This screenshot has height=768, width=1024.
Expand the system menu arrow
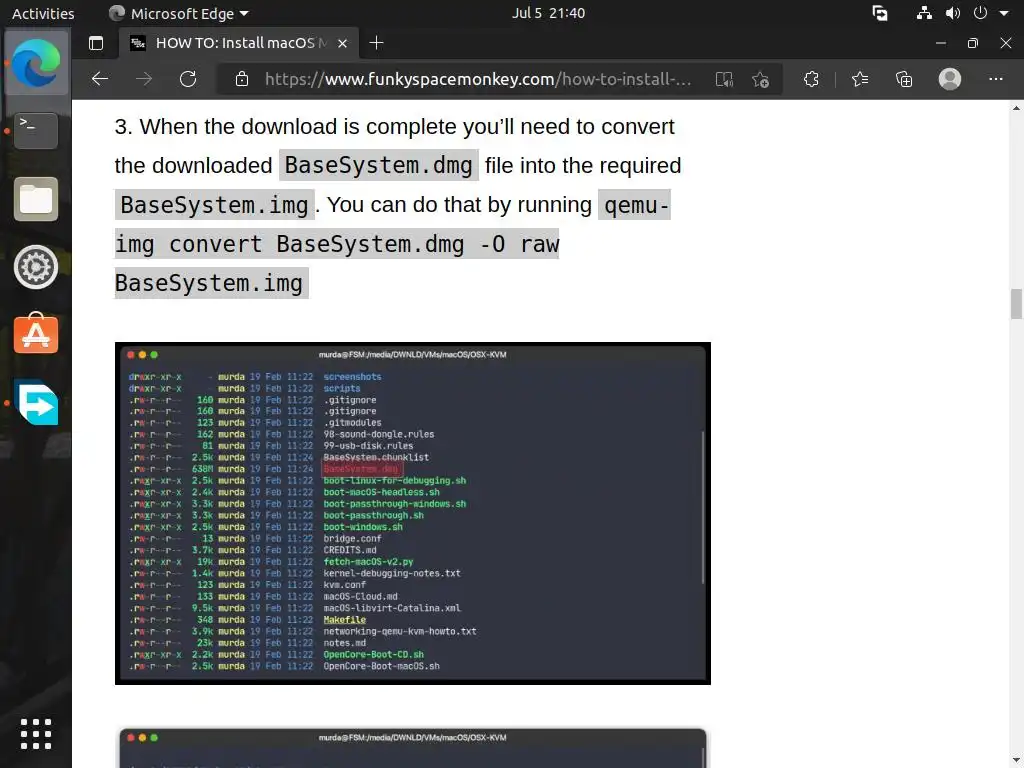1004,13
